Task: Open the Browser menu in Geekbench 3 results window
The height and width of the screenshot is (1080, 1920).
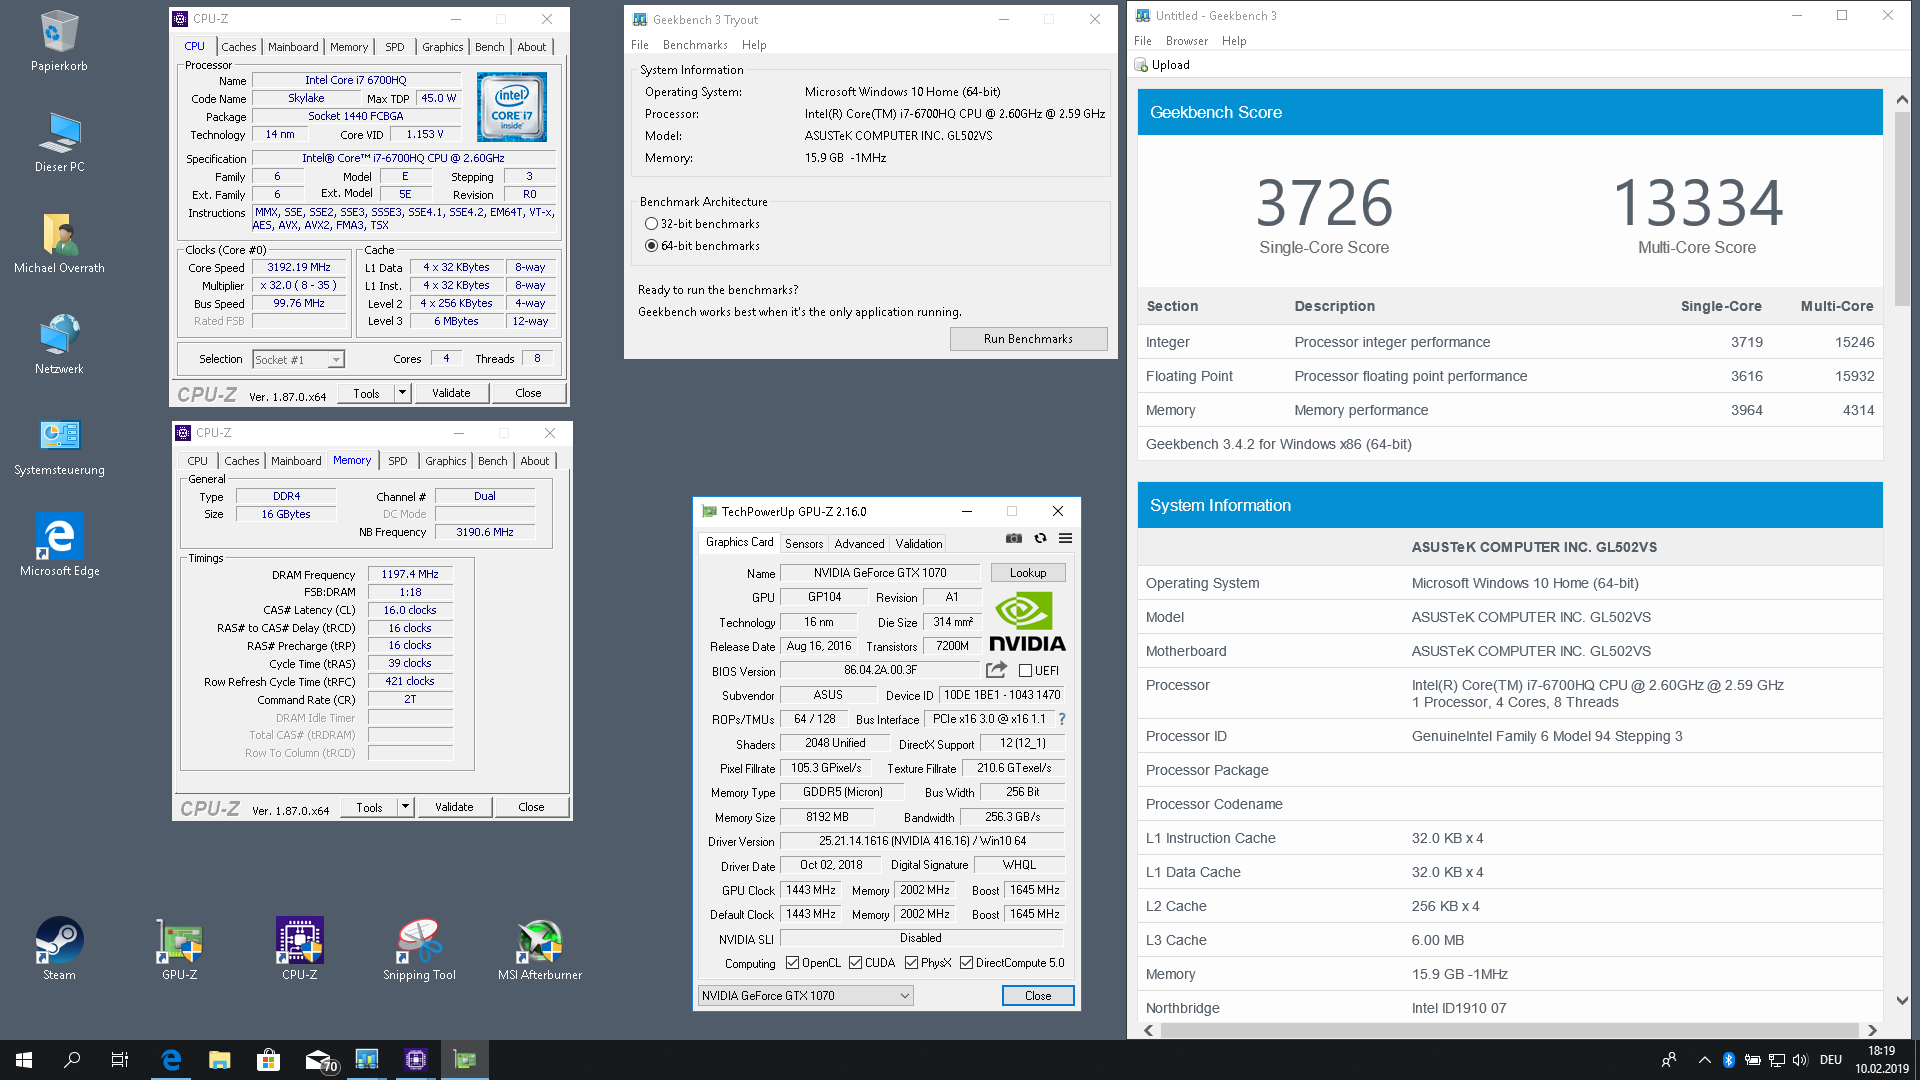Action: 1187,41
